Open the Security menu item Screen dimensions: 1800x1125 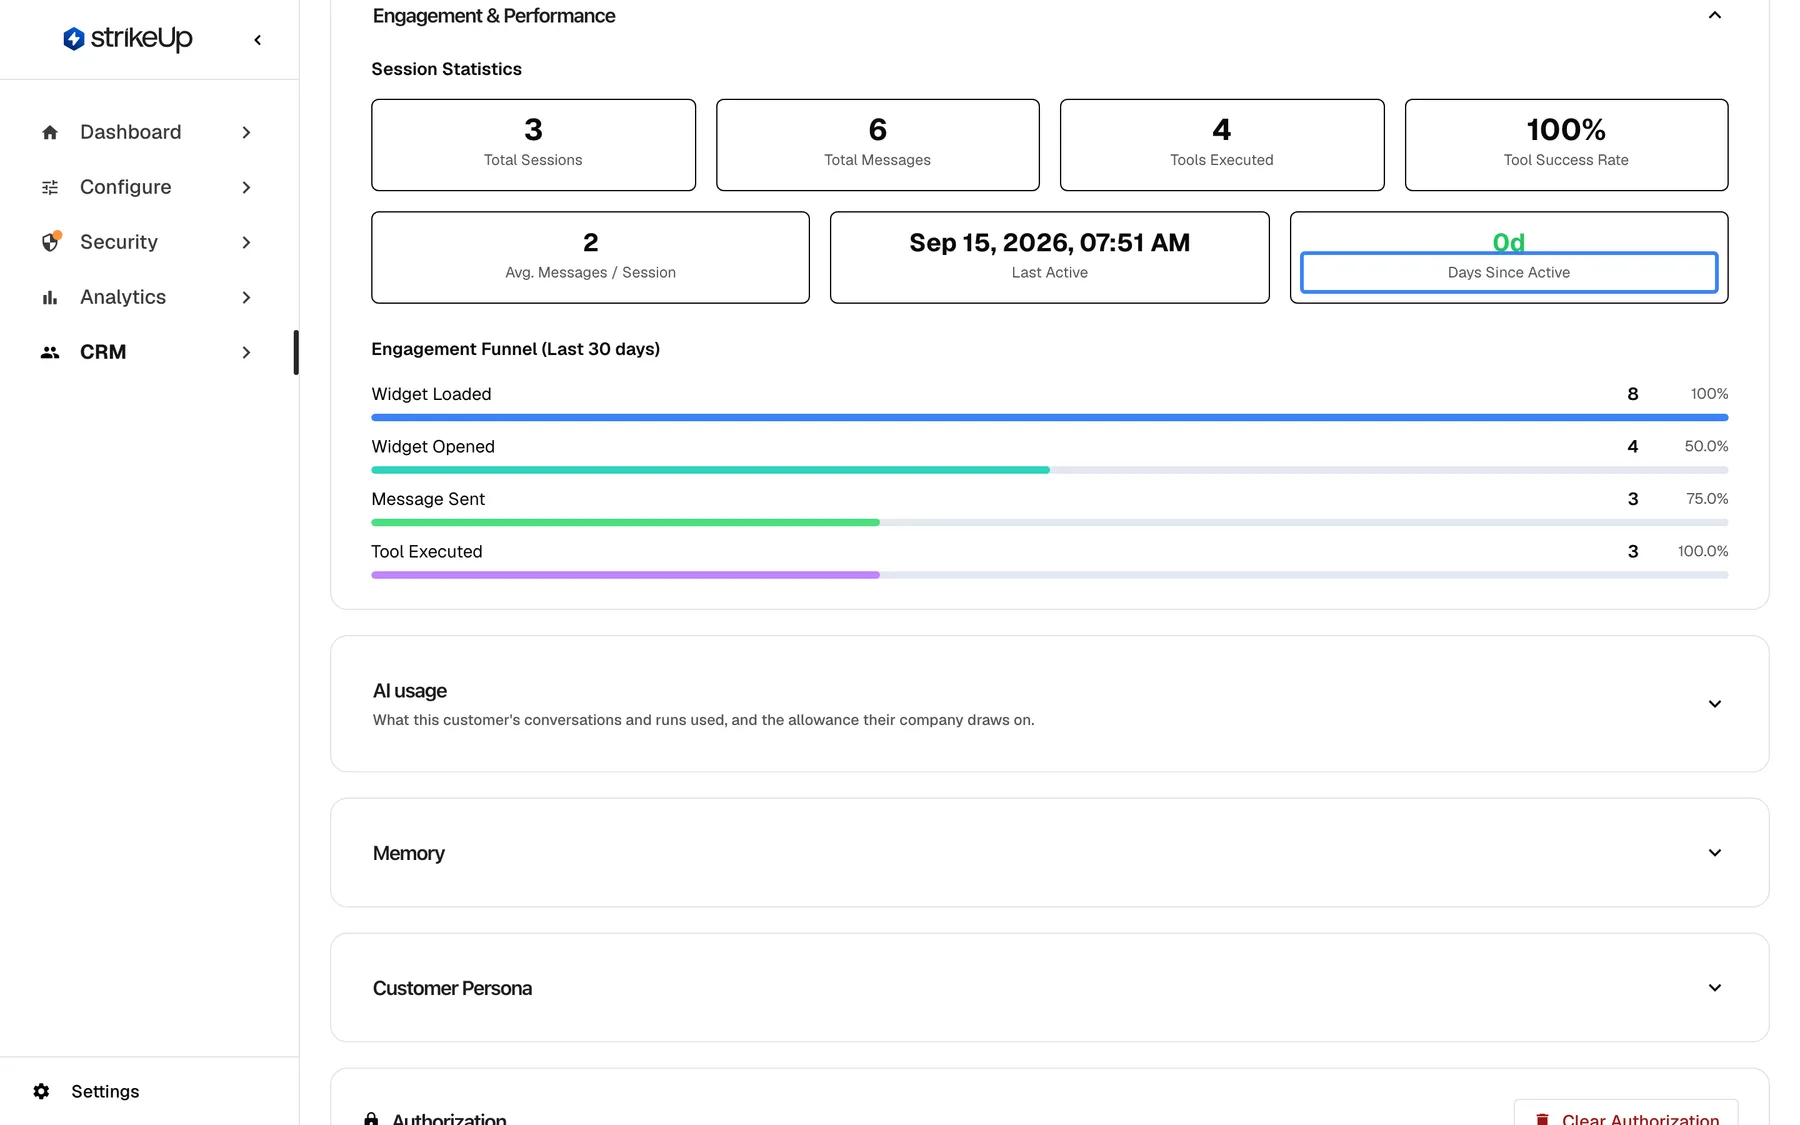coord(147,242)
